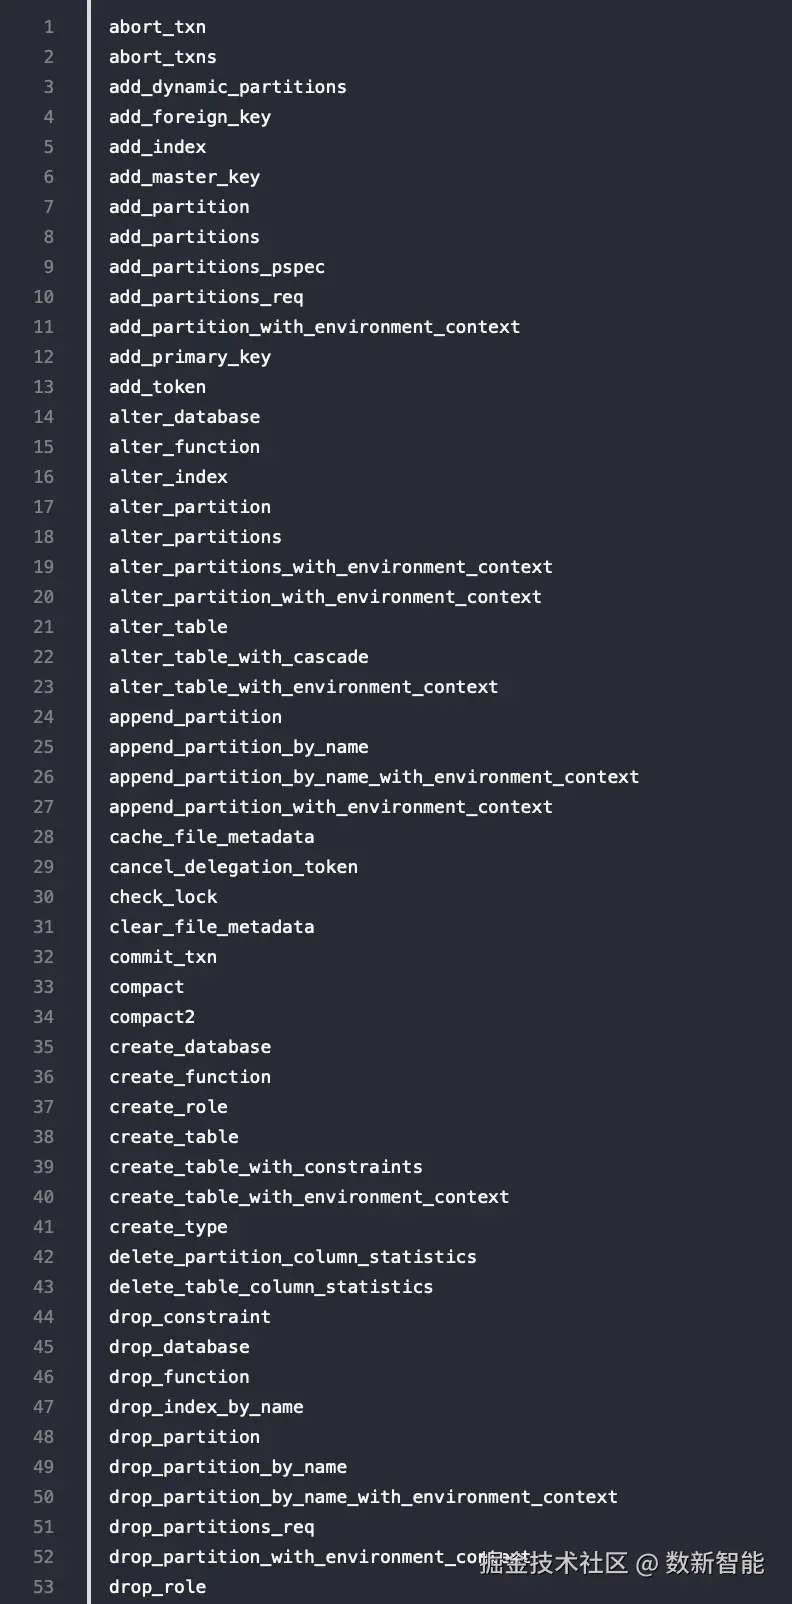Click on drop_constraint text
792x1604 pixels.
pos(189,1317)
